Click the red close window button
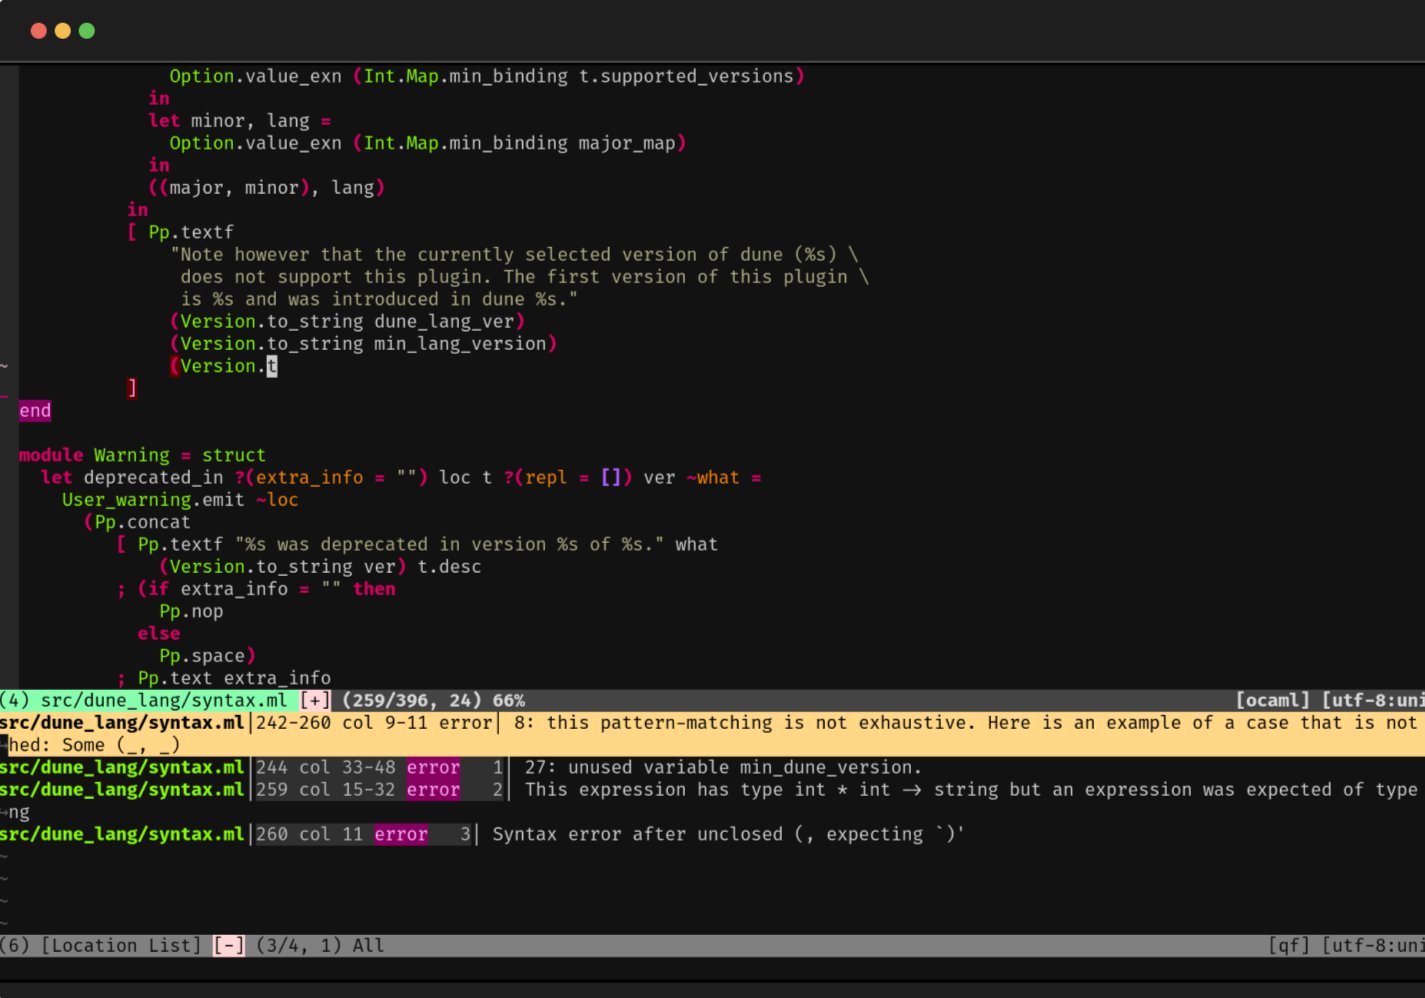The image size is (1425, 998). (39, 31)
